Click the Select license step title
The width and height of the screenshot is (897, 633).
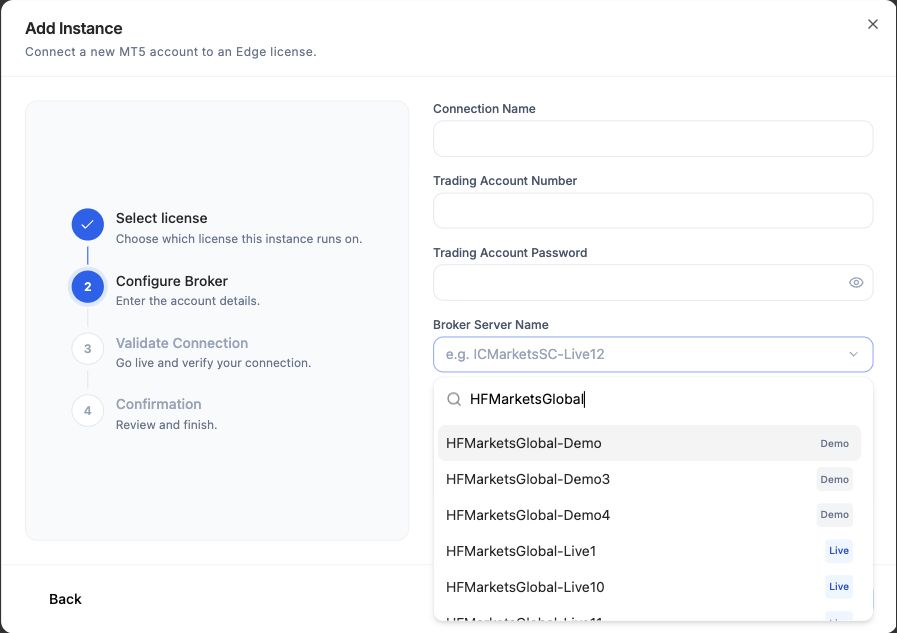[161, 218]
